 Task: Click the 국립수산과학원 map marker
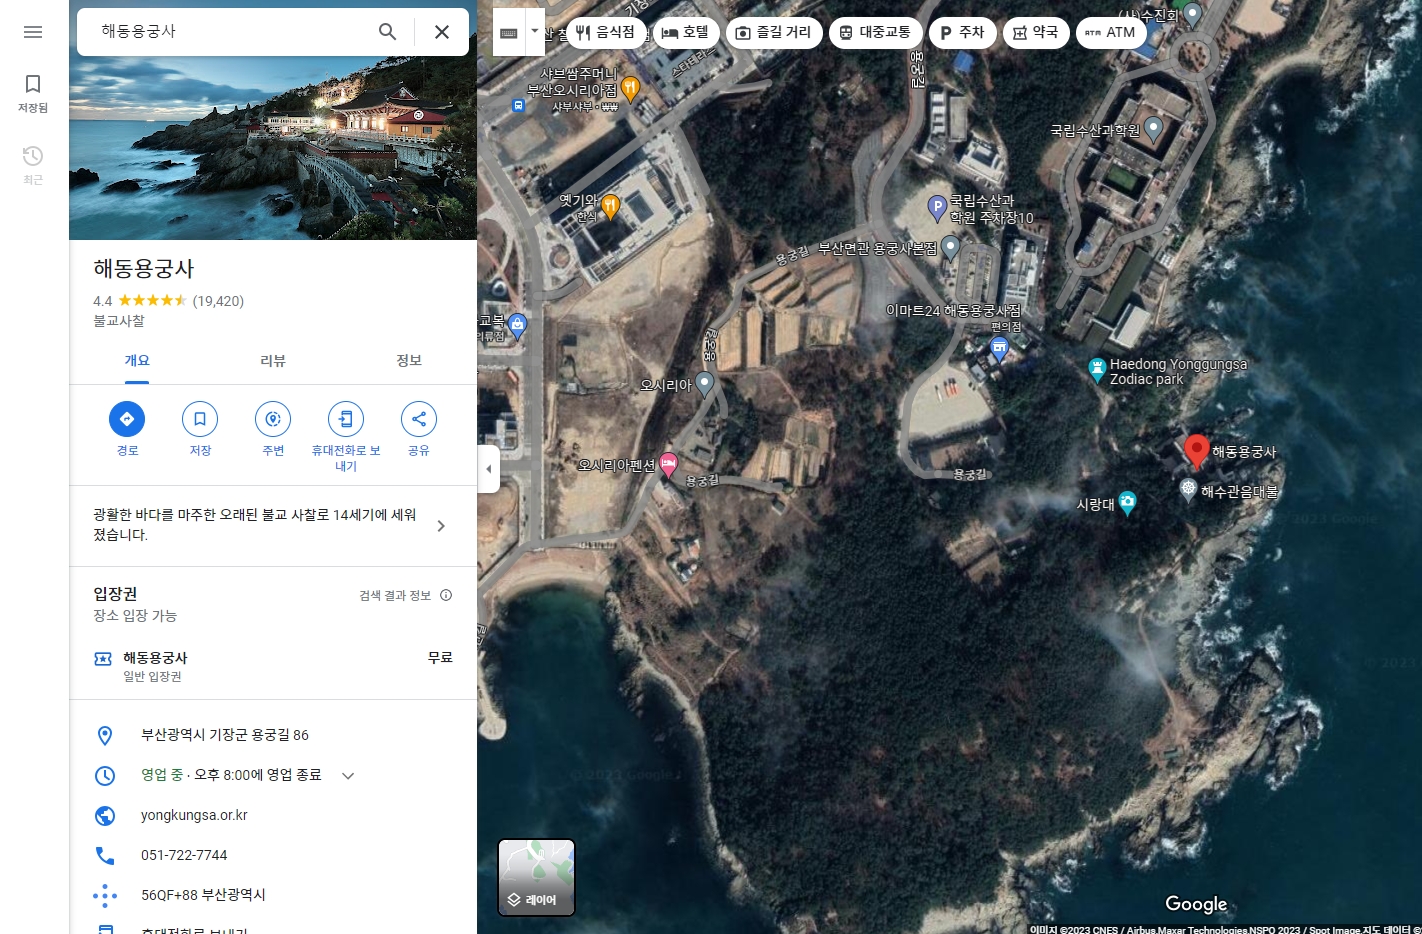(1153, 128)
